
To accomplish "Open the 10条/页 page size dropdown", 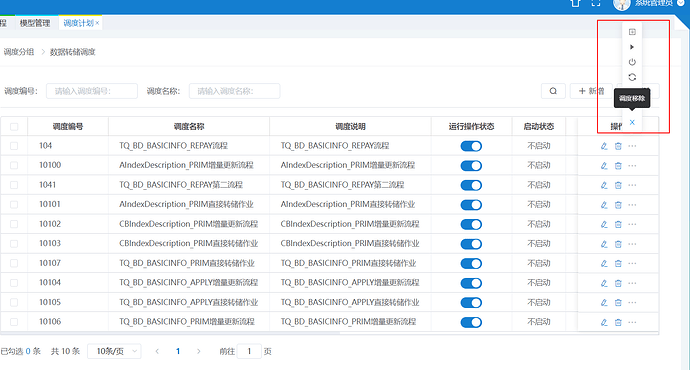I will coord(114,351).
